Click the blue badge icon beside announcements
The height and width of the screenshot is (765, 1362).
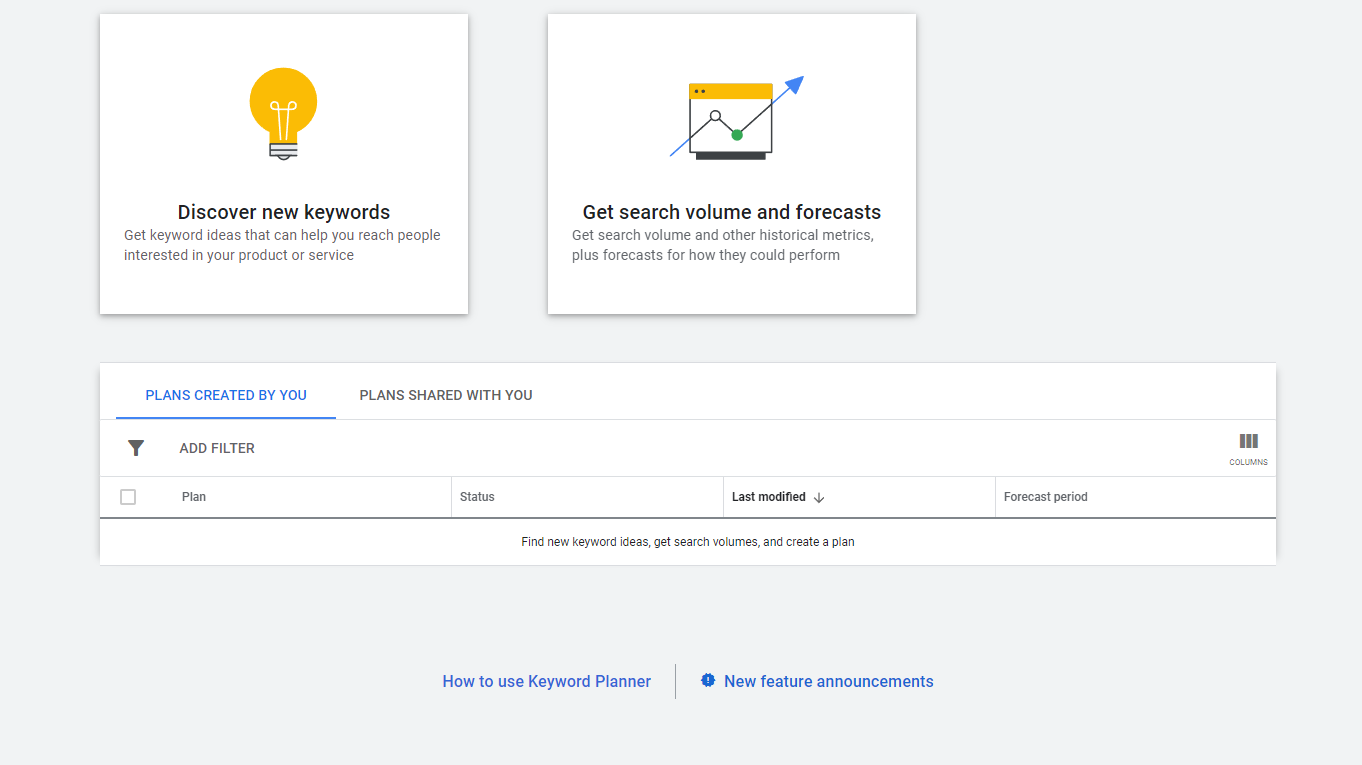[x=708, y=680]
